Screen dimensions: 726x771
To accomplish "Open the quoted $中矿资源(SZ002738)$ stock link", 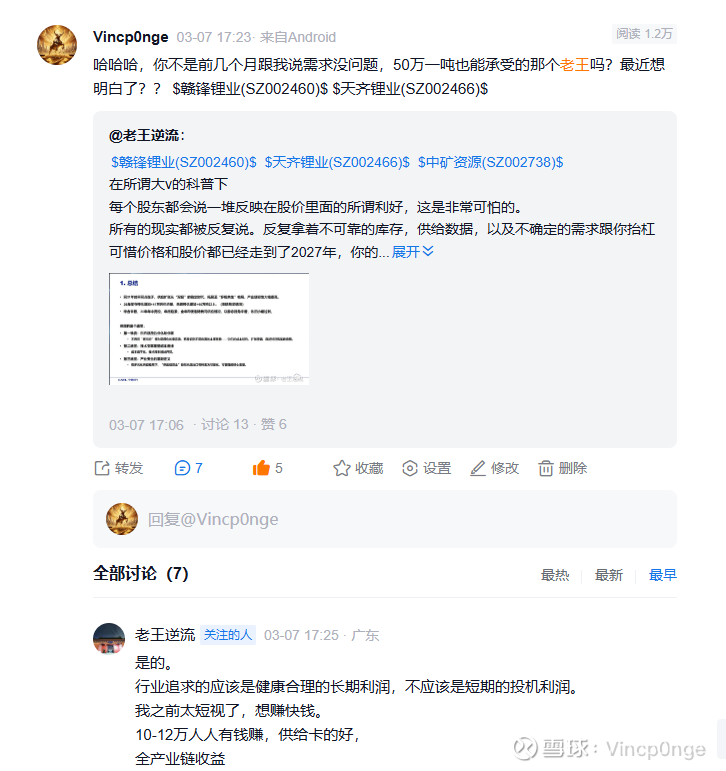I will pos(490,162).
